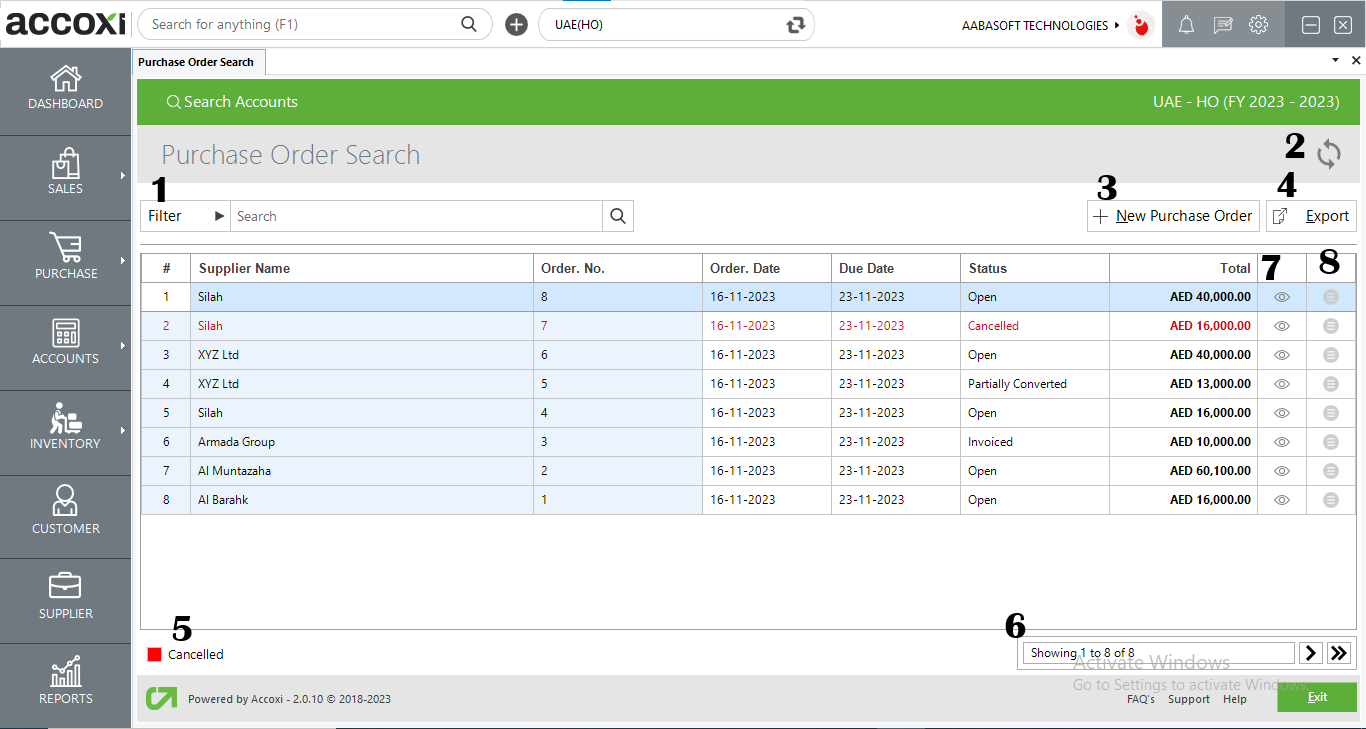Switch to the Purchase Order Search tab

[198, 61]
